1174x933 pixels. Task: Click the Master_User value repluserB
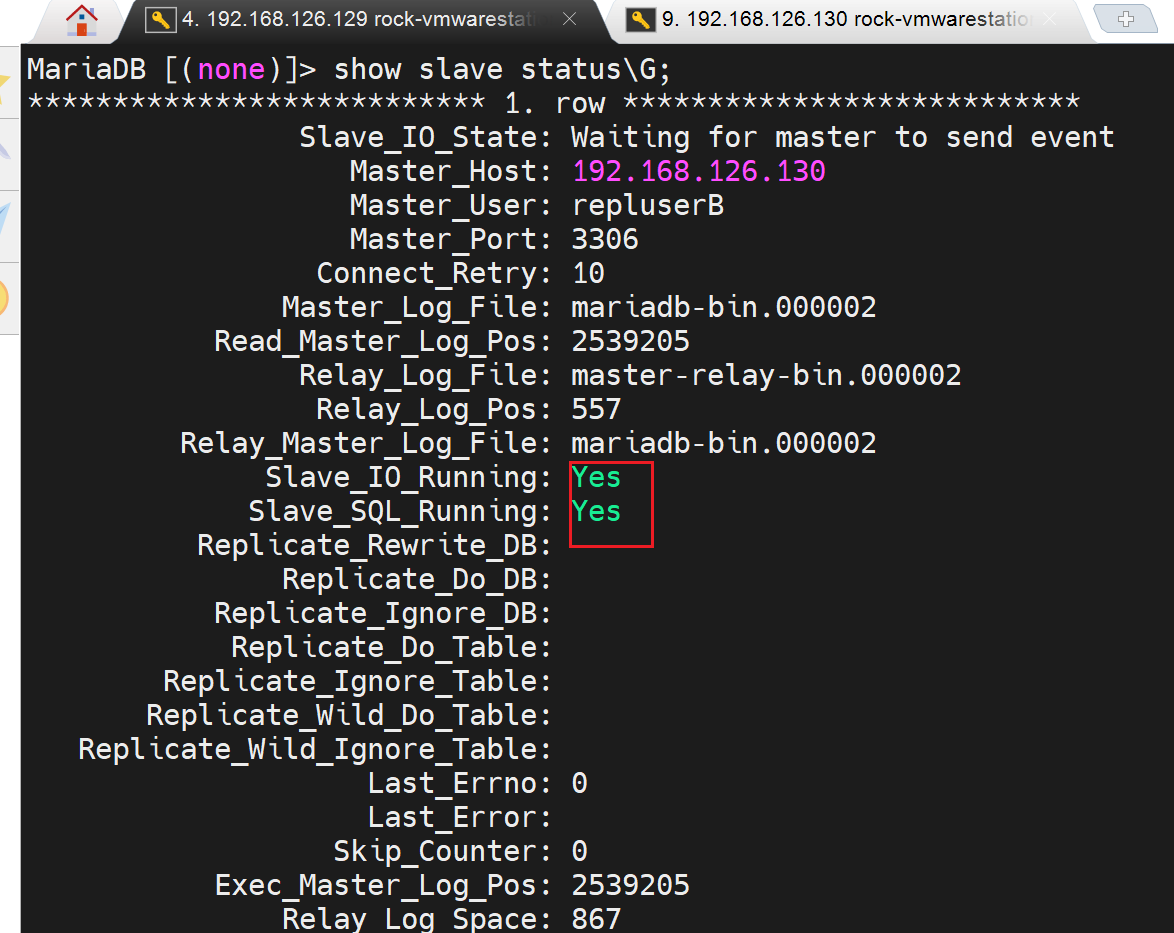point(647,205)
